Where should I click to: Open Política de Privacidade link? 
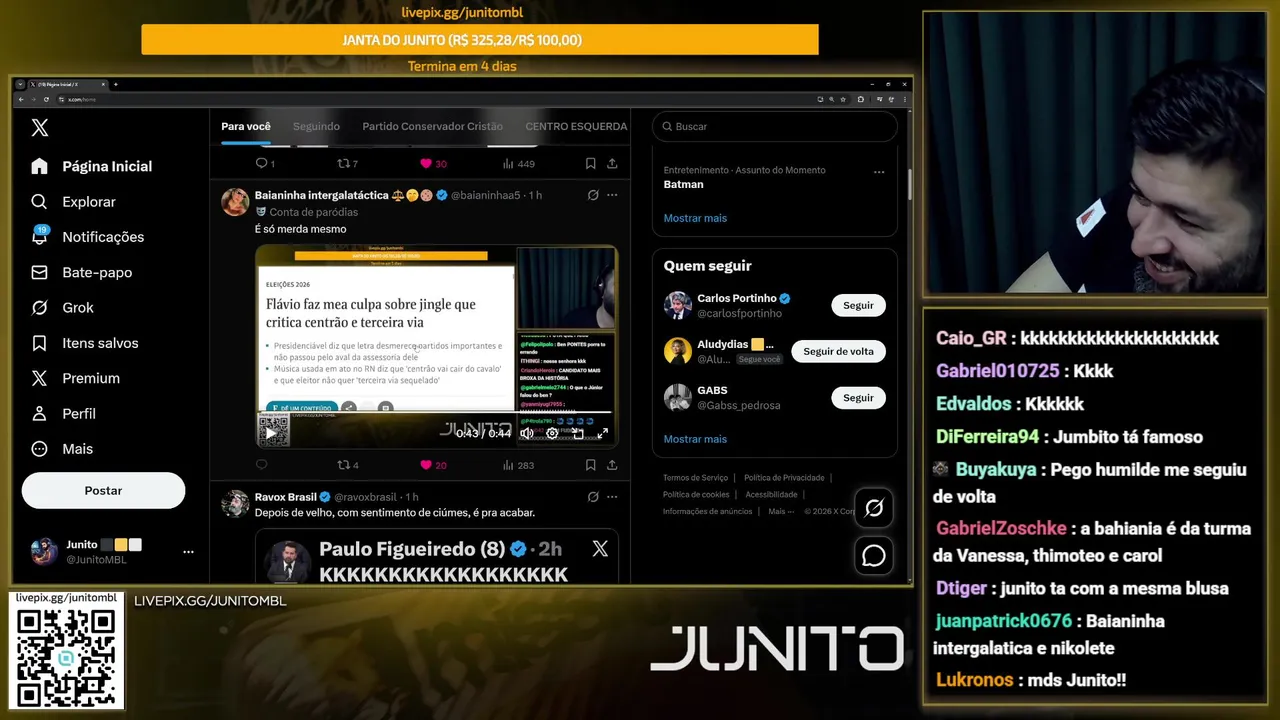784,478
